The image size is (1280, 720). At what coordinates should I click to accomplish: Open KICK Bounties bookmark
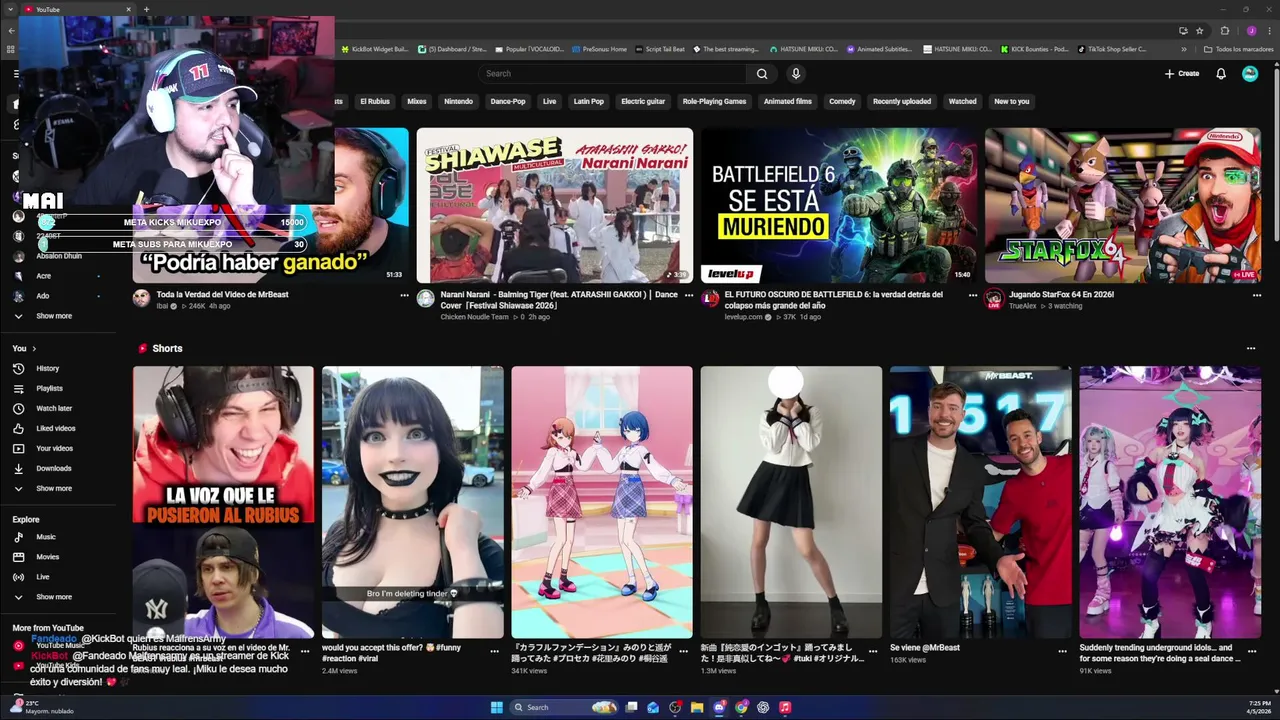coord(1034,49)
